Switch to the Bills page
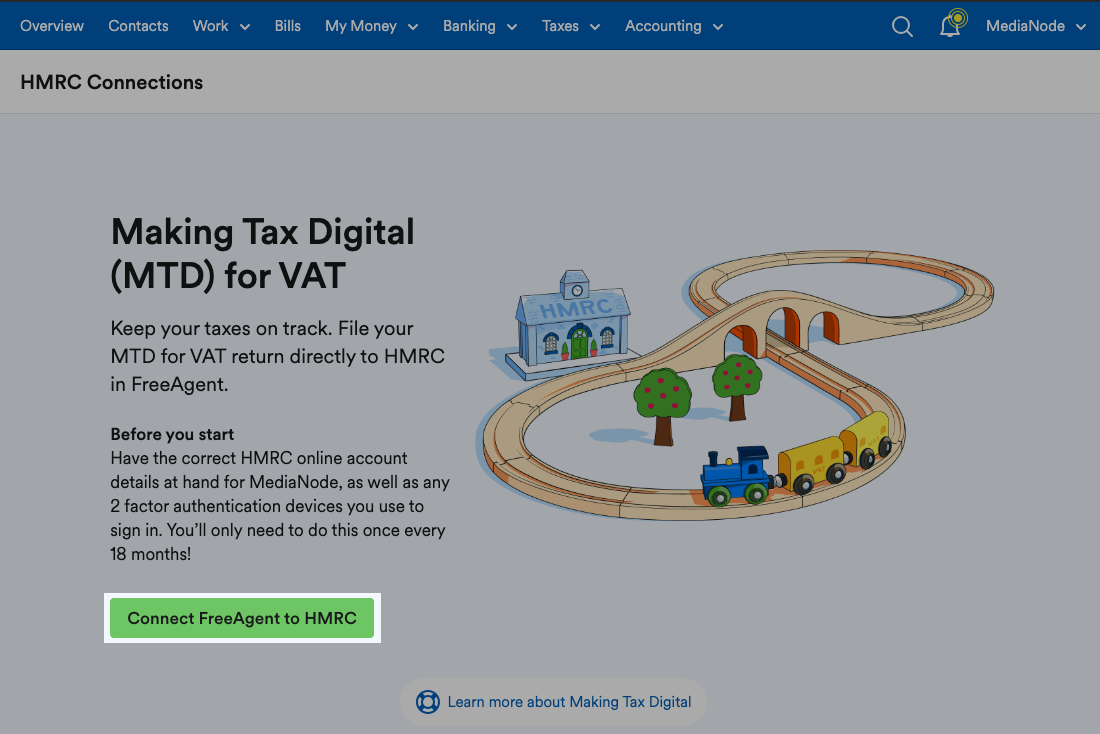Image resolution: width=1100 pixels, height=734 pixels. coord(287,26)
